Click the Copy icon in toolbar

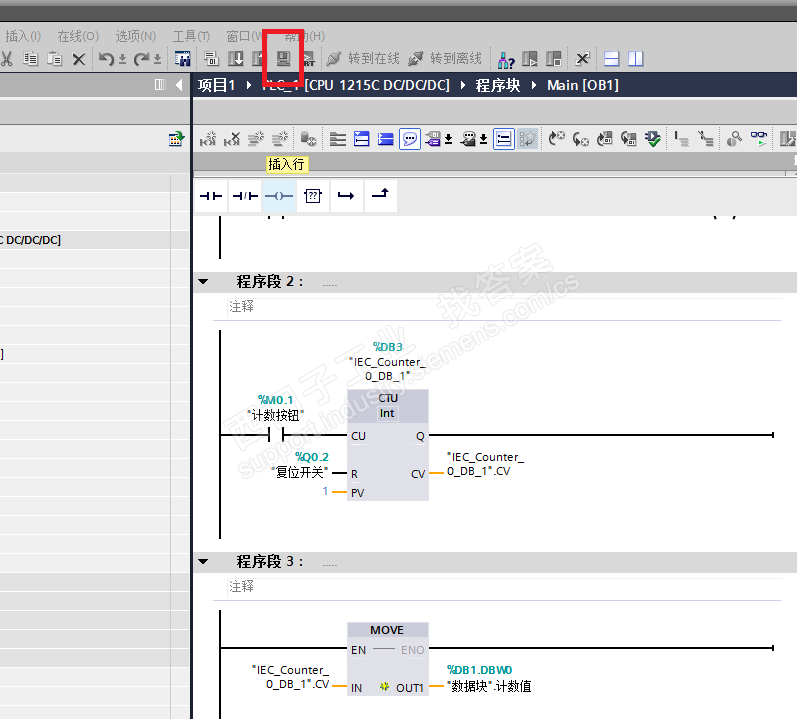click(x=30, y=59)
